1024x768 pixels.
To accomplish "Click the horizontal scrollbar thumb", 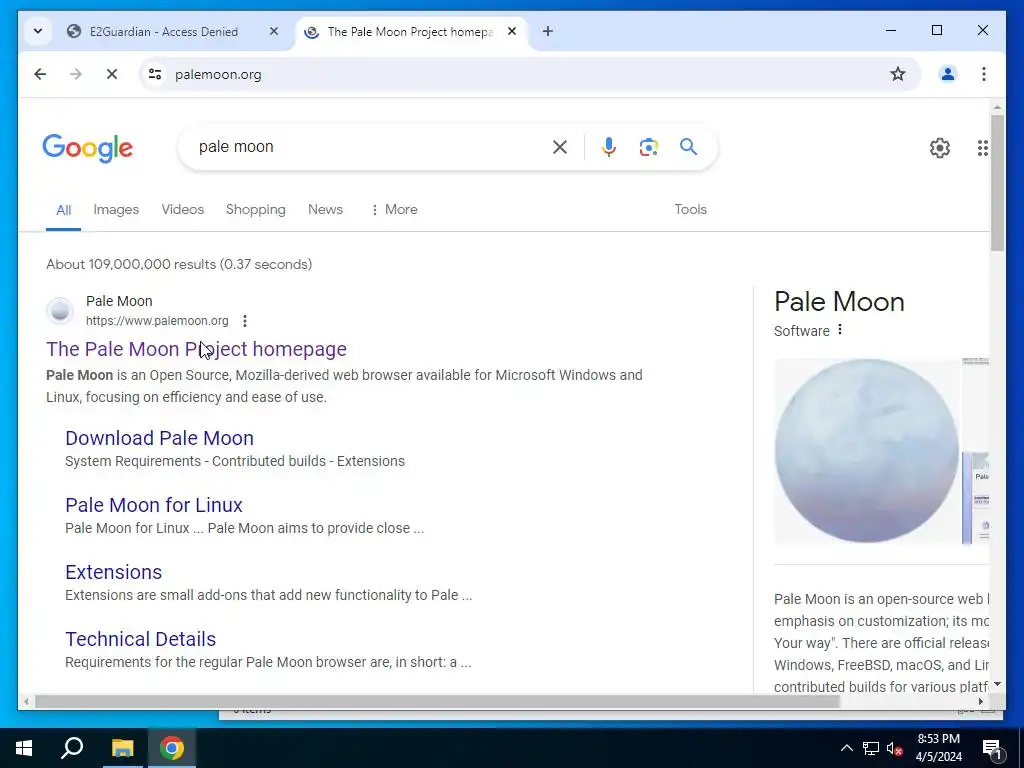I will [437, 701].
